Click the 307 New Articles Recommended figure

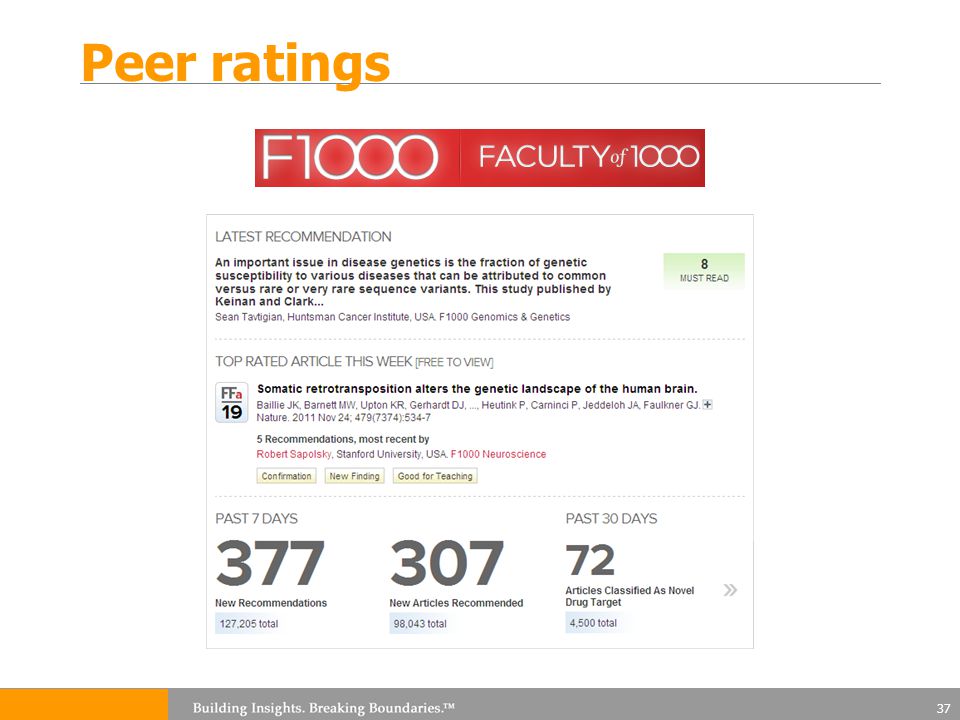[x=447, y=563]
